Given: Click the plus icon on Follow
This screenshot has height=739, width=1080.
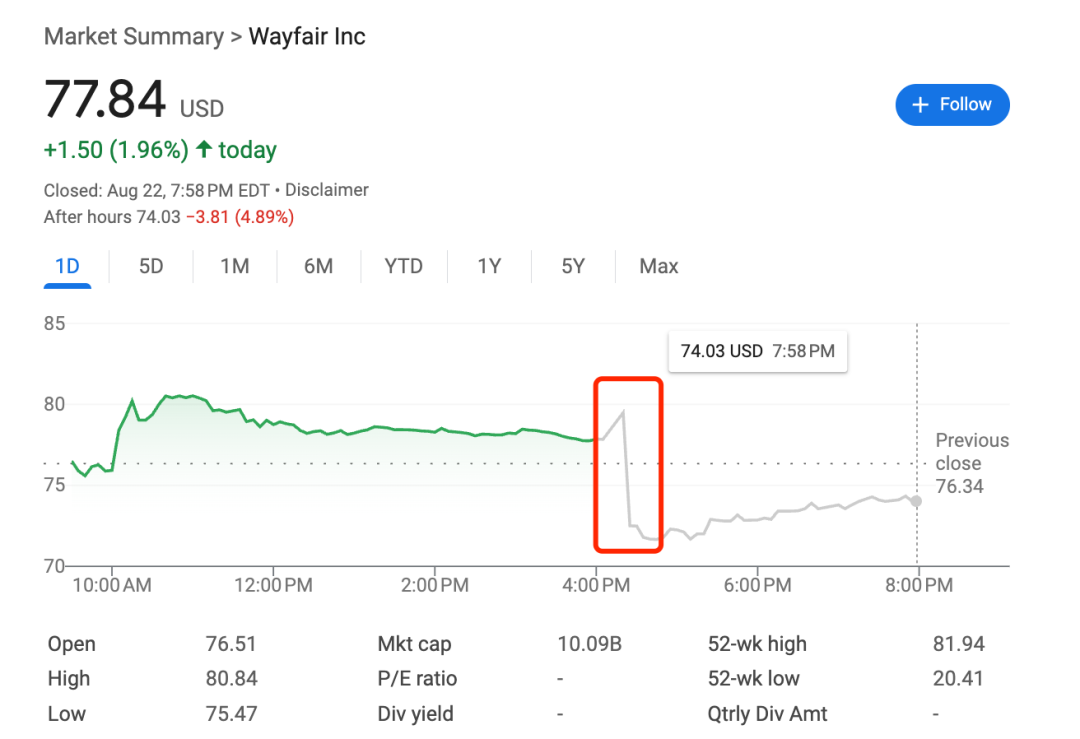Looking at the screenshot, I should [x=921, y=105].
